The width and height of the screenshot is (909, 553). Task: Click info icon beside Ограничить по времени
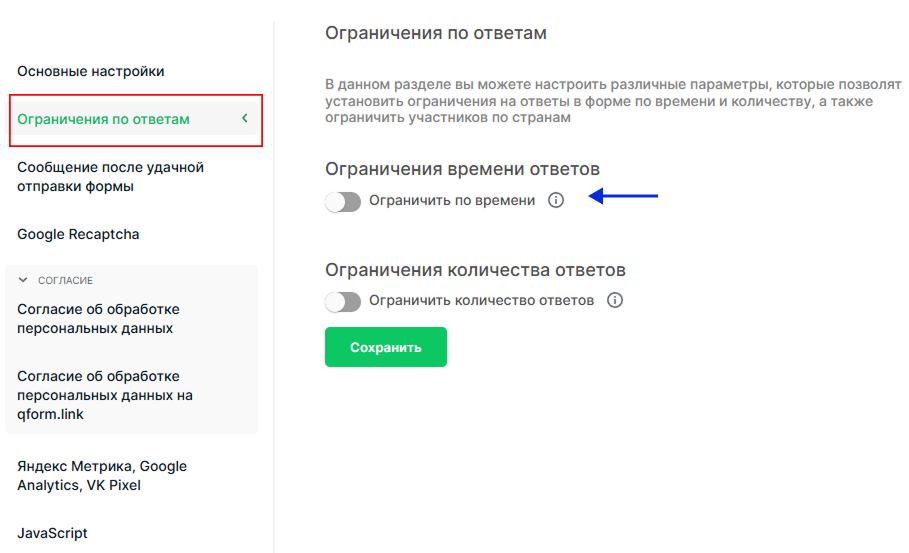(x=555, y=201)
